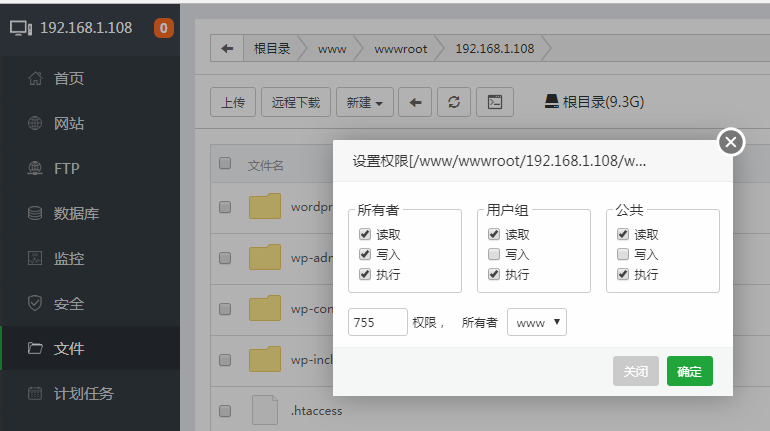Go to 首页 home in sidebar

click(90, 78)
